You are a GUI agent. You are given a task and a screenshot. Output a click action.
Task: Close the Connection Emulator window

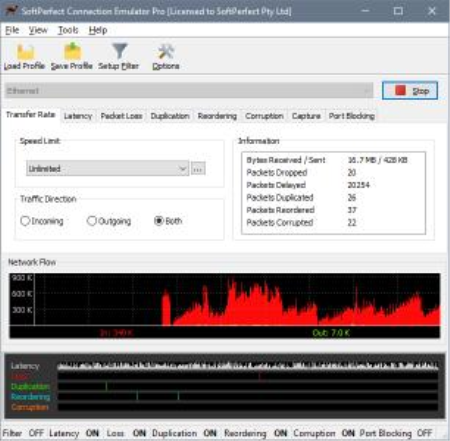point(432,11)
